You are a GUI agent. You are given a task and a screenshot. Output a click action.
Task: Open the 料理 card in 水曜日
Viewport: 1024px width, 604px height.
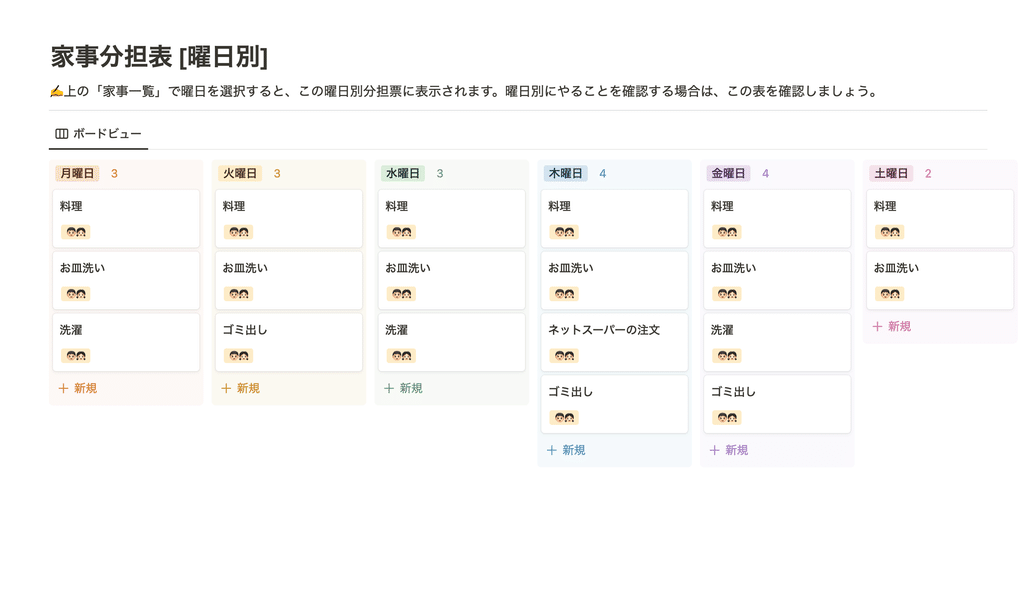point(451,219)
